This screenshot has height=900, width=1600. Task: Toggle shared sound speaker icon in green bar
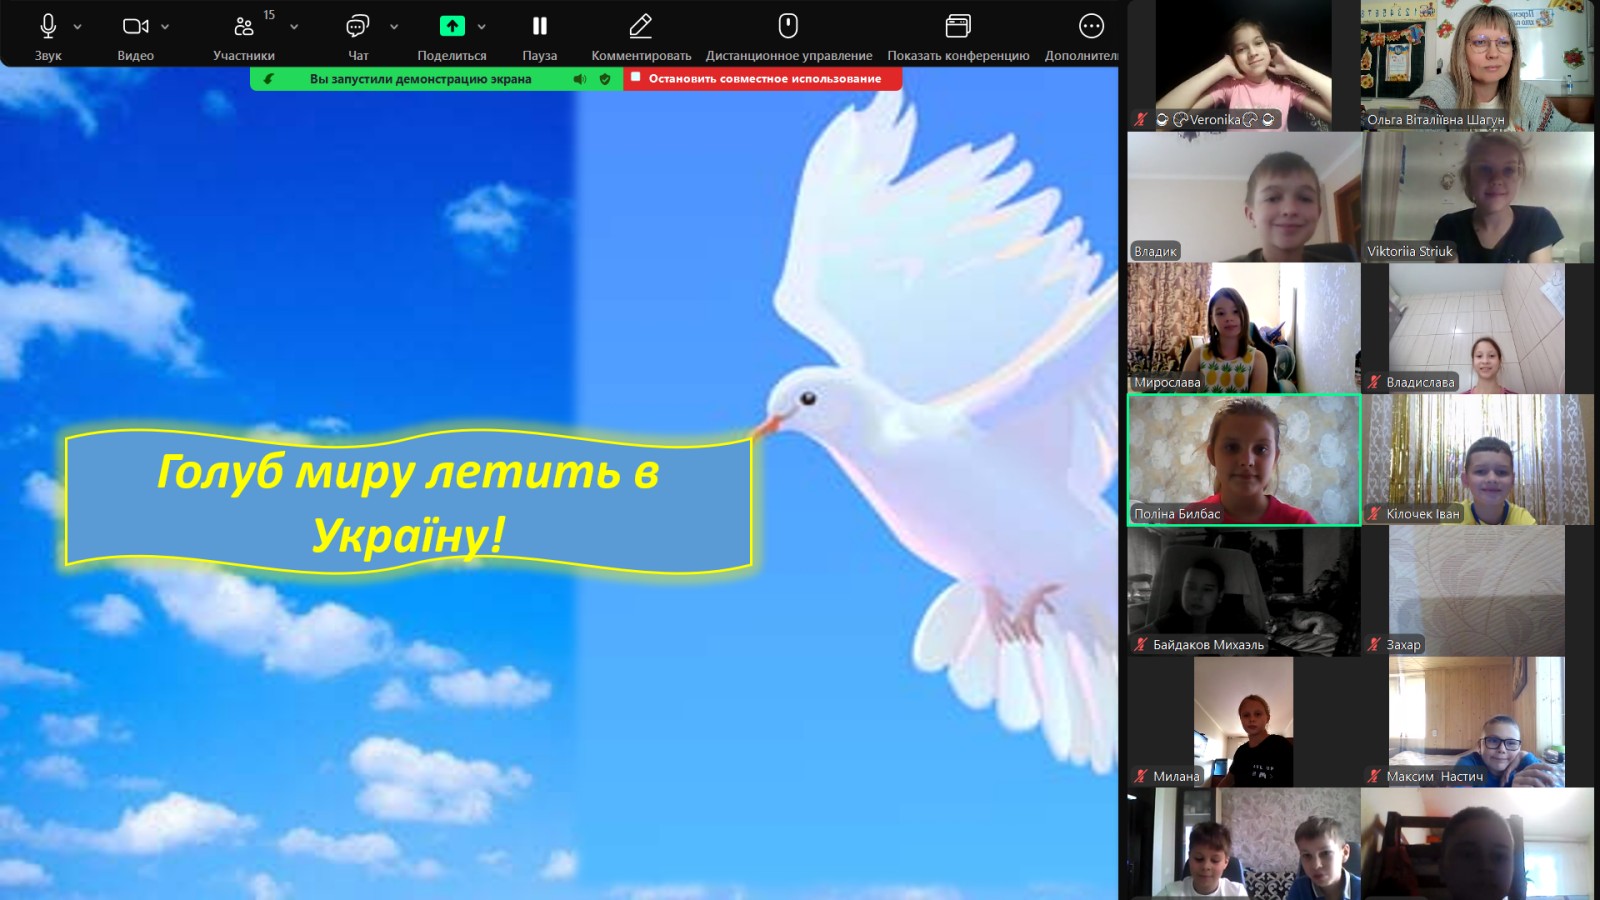pyautogui.click(x=580, y=79)
